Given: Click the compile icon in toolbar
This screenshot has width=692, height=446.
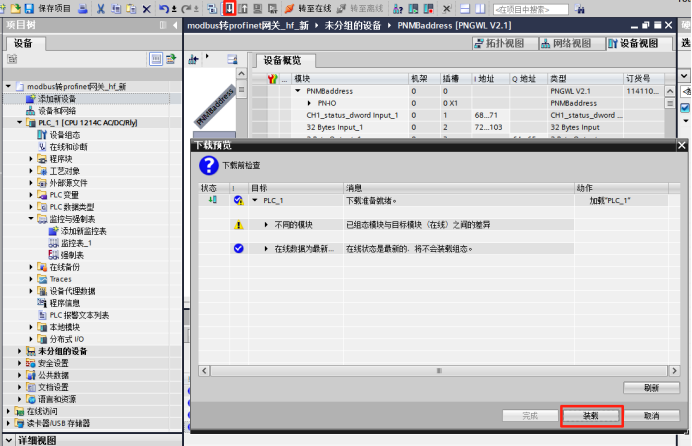Looking at the screenshot, I should [212, 8].
